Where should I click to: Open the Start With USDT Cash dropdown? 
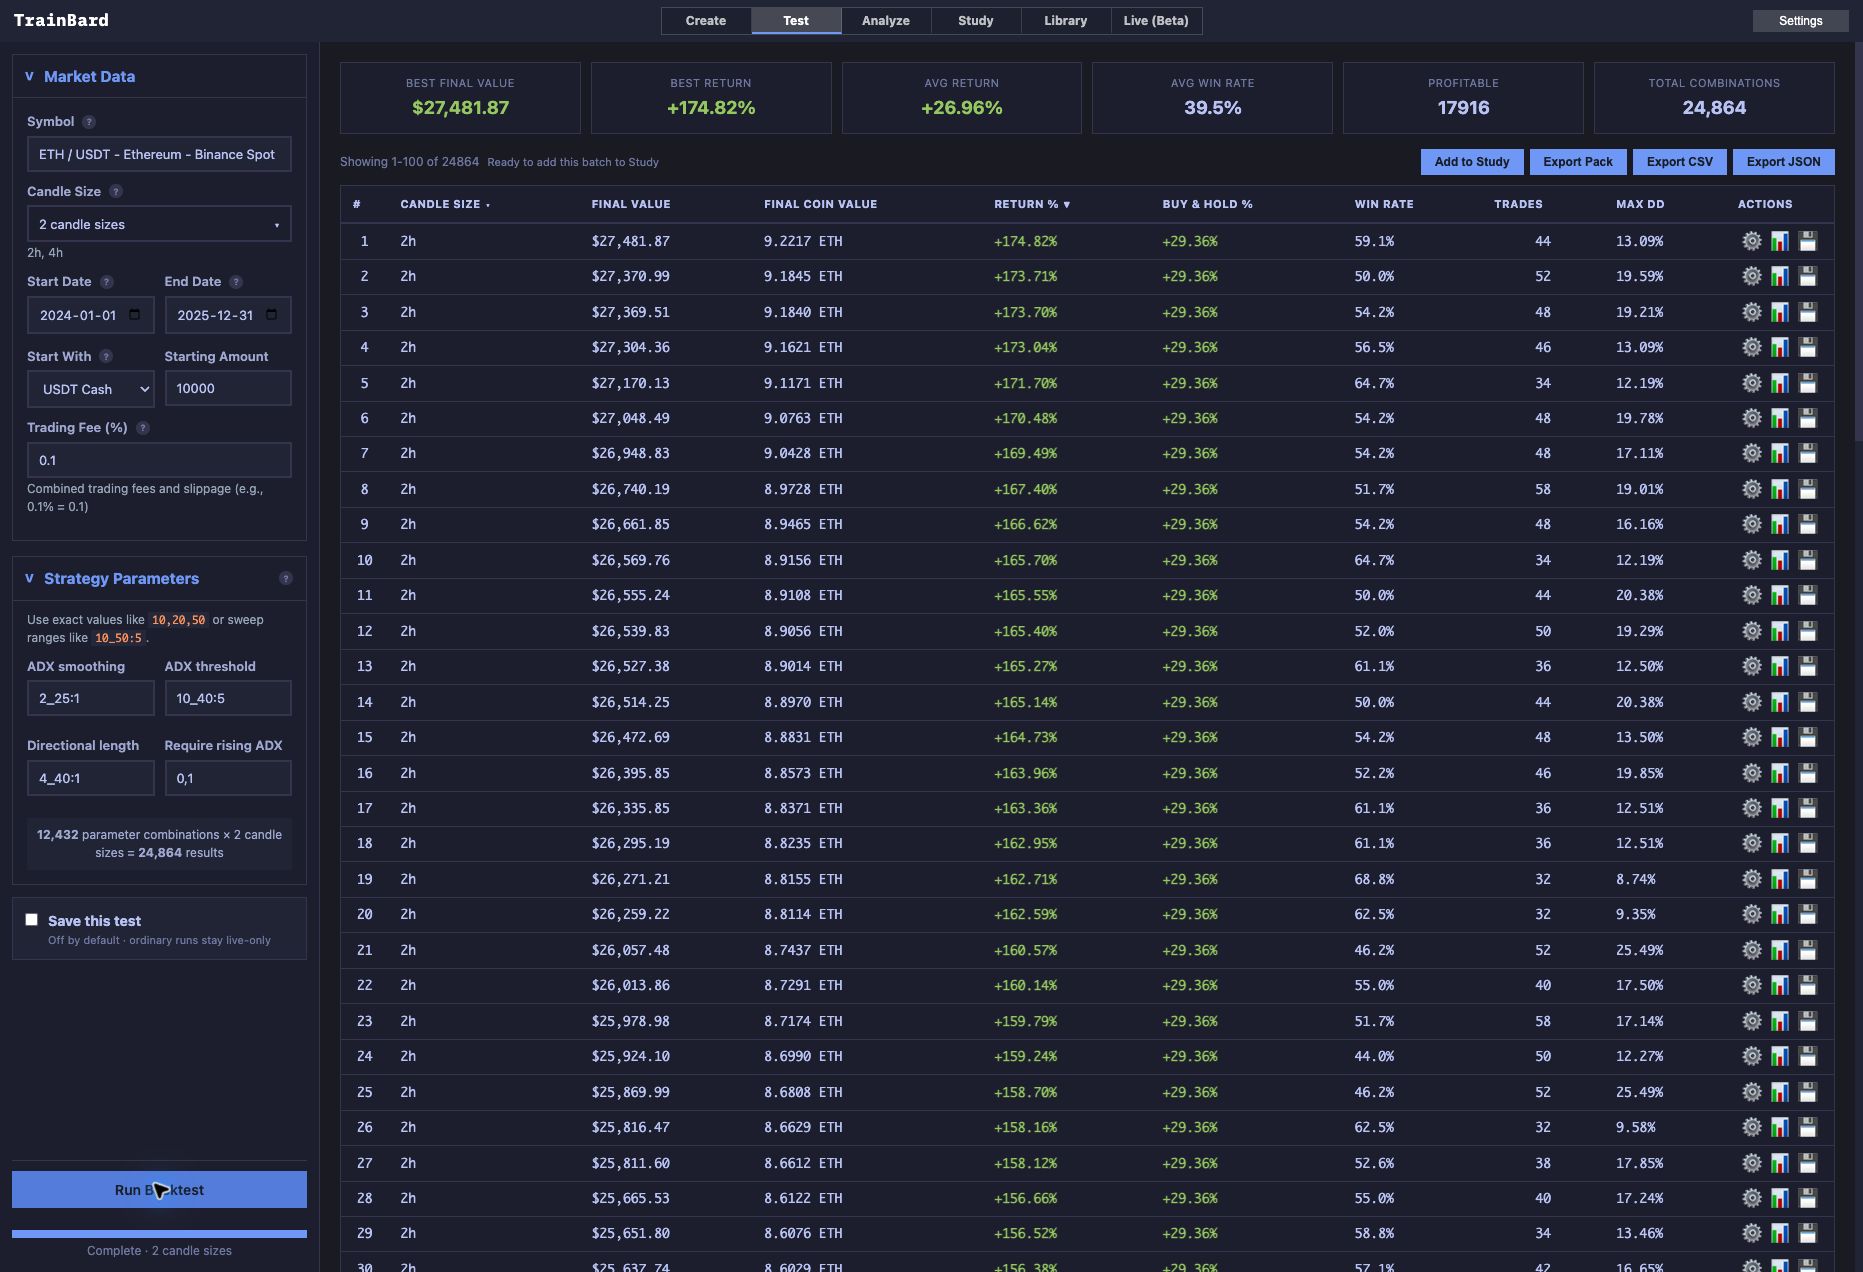point(90,389)
